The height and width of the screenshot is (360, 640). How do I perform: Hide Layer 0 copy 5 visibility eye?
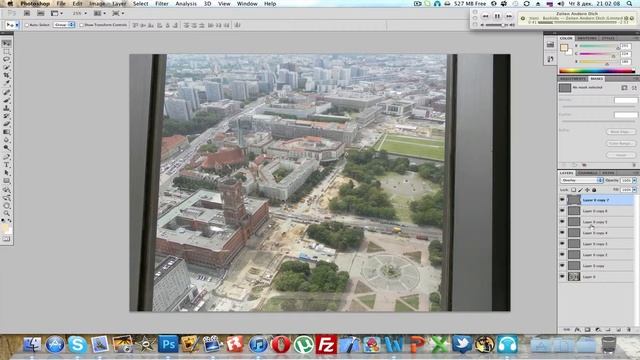coord(562,222)
